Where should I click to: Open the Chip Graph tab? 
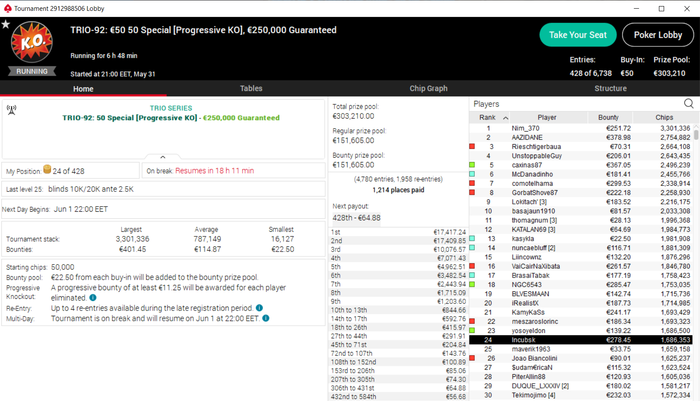pyautogui.click(x=428, y=88)
